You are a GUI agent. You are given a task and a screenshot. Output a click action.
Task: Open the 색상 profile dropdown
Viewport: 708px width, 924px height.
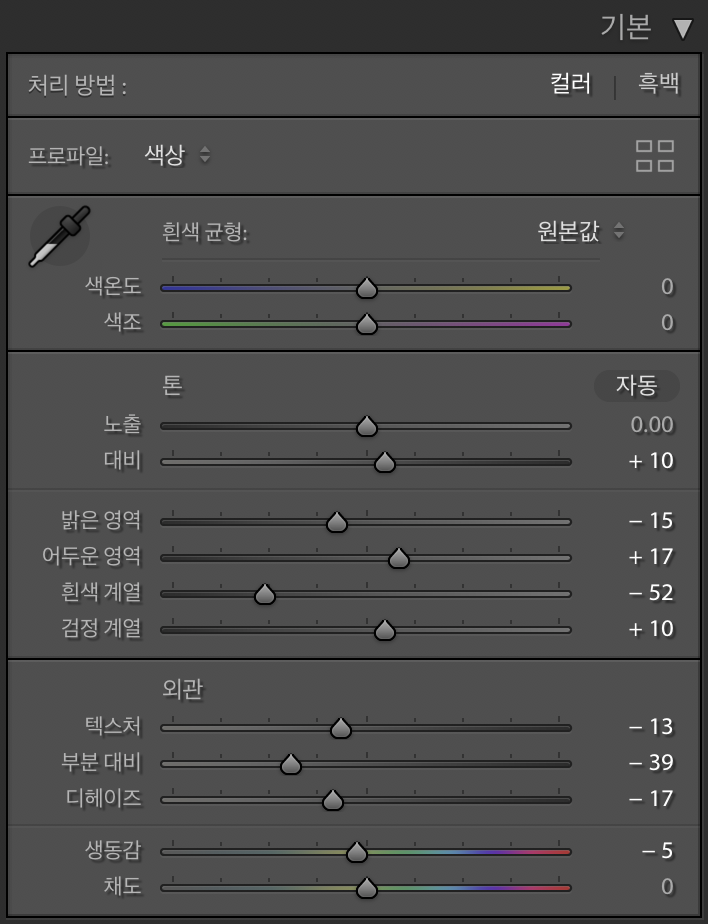click(177, 155)
